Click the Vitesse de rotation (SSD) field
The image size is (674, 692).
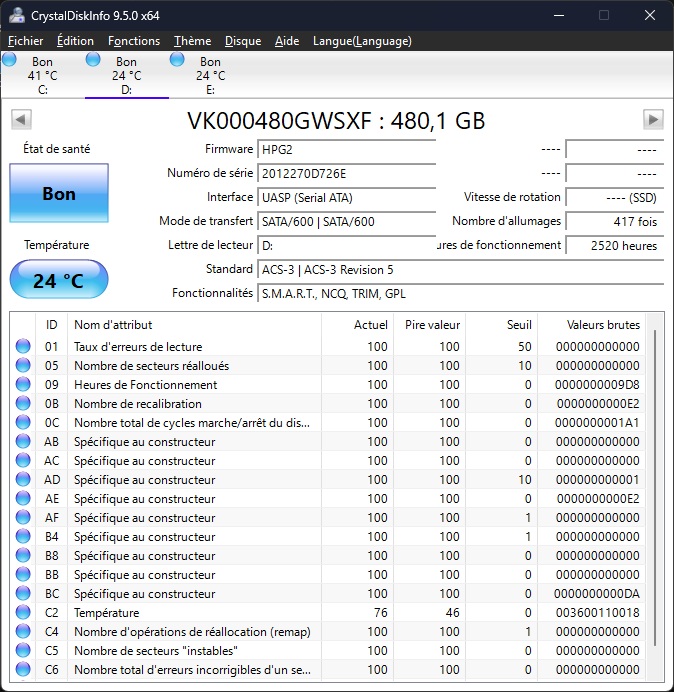pos(615,197)
